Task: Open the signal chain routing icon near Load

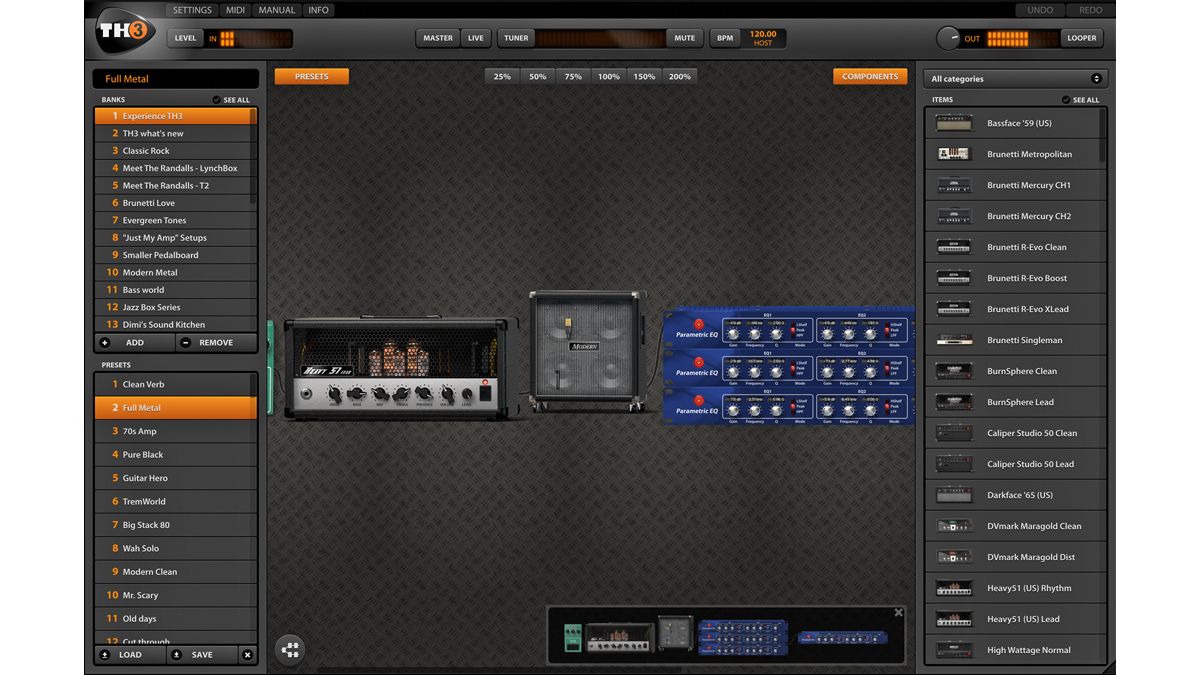Action: pyautogui.click(x=290, y=649)
